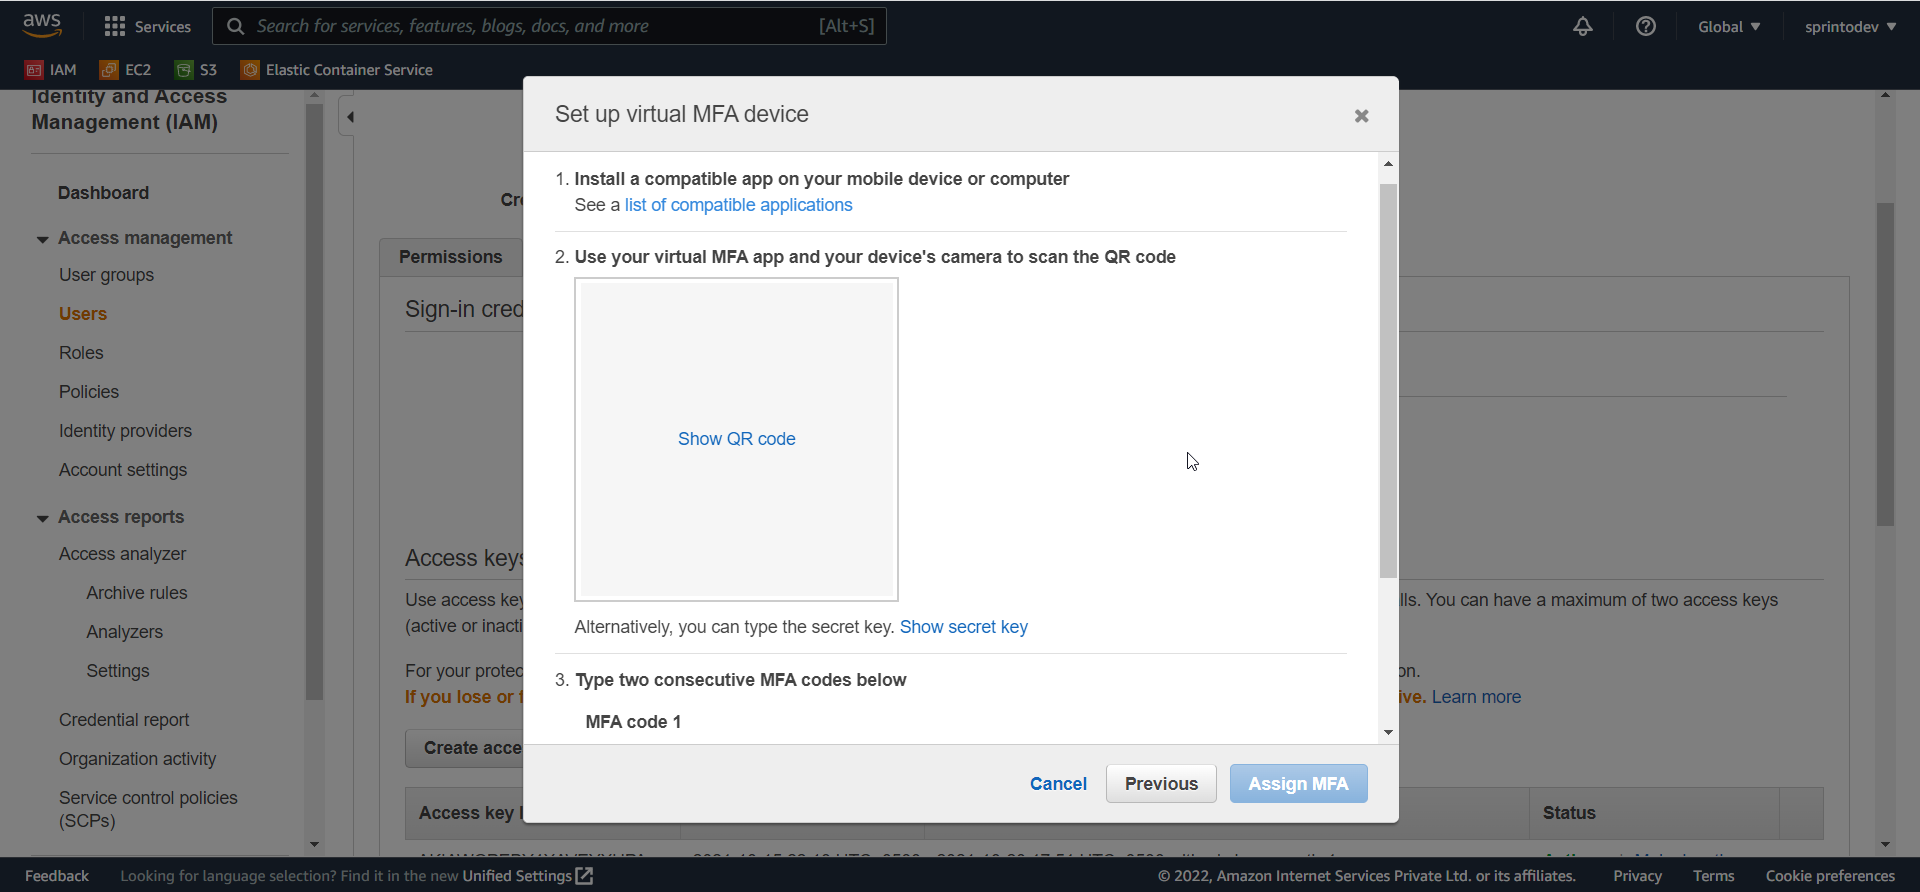Screen dimensions: 1920x892
Task: Open the help question mark icon
Action: pyautogui.click(x=1645, y=27)
